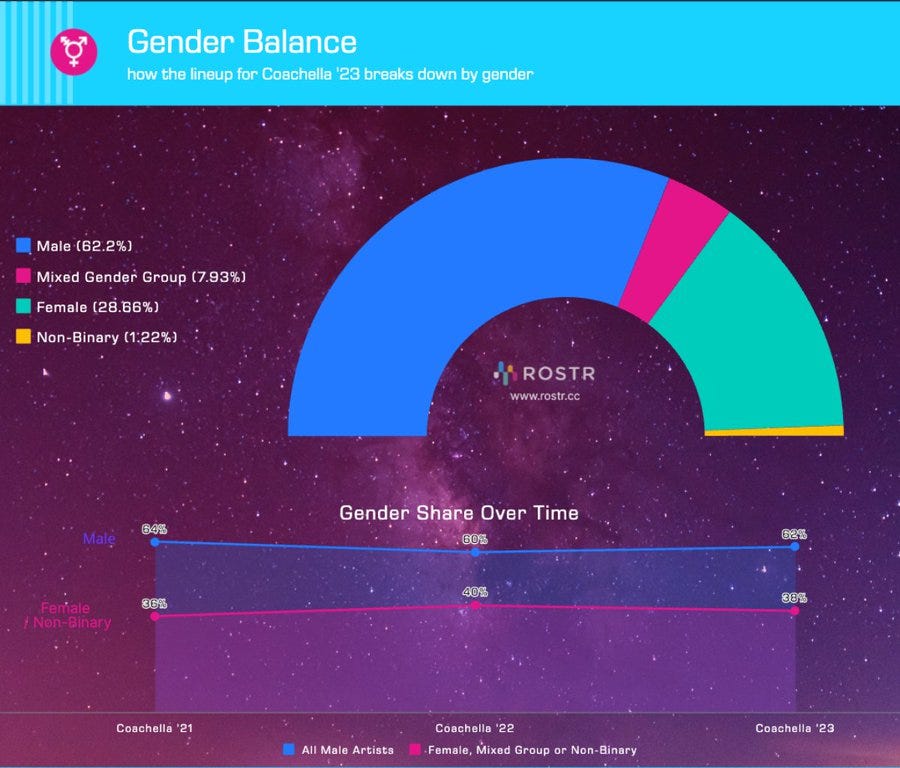Click the pink Mixed Gender Group swatch
The image size is (900, 768).
[24, 276]
